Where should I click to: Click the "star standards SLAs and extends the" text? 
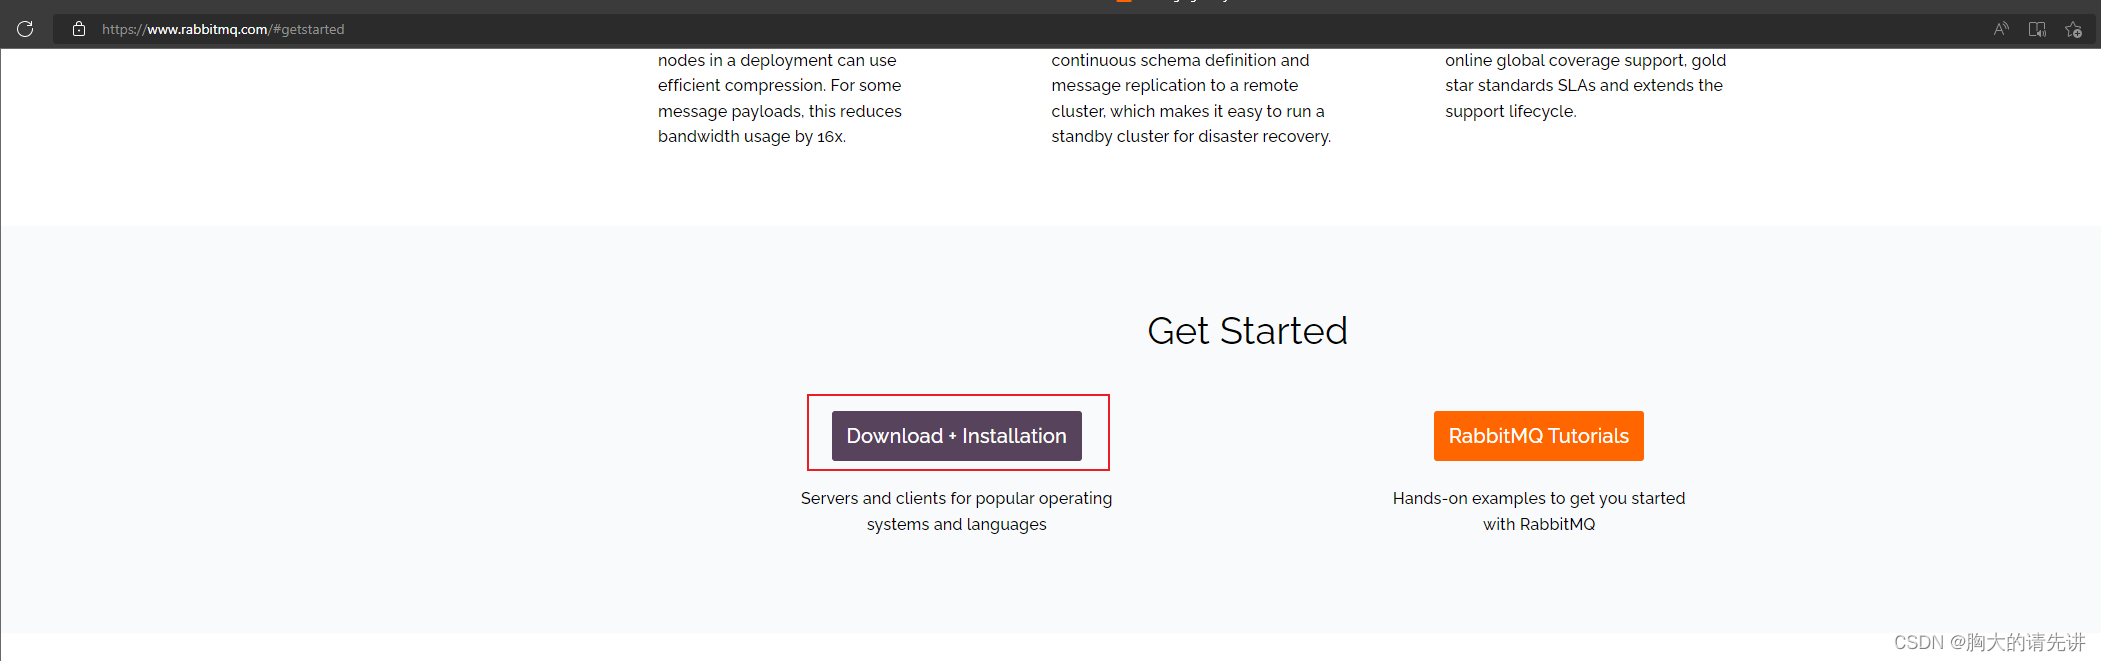pyautogui.click(x=1584, y=85)
